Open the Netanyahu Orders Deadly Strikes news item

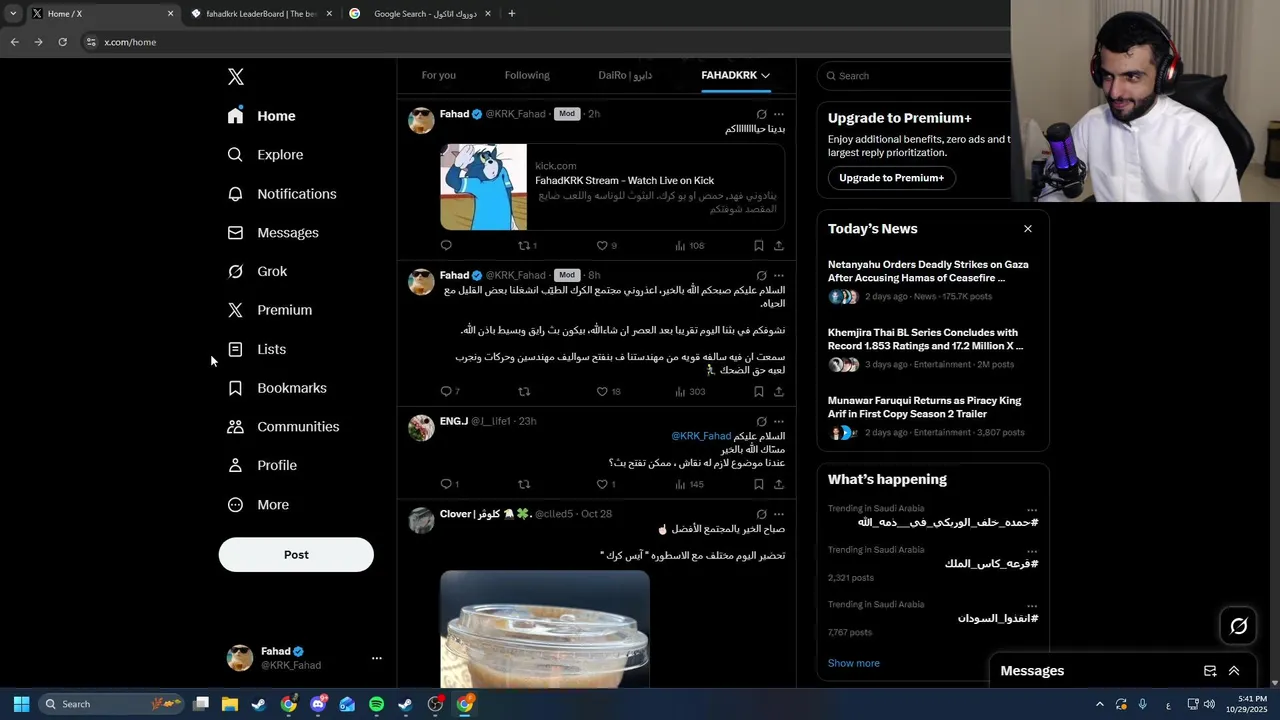(932, 283)
